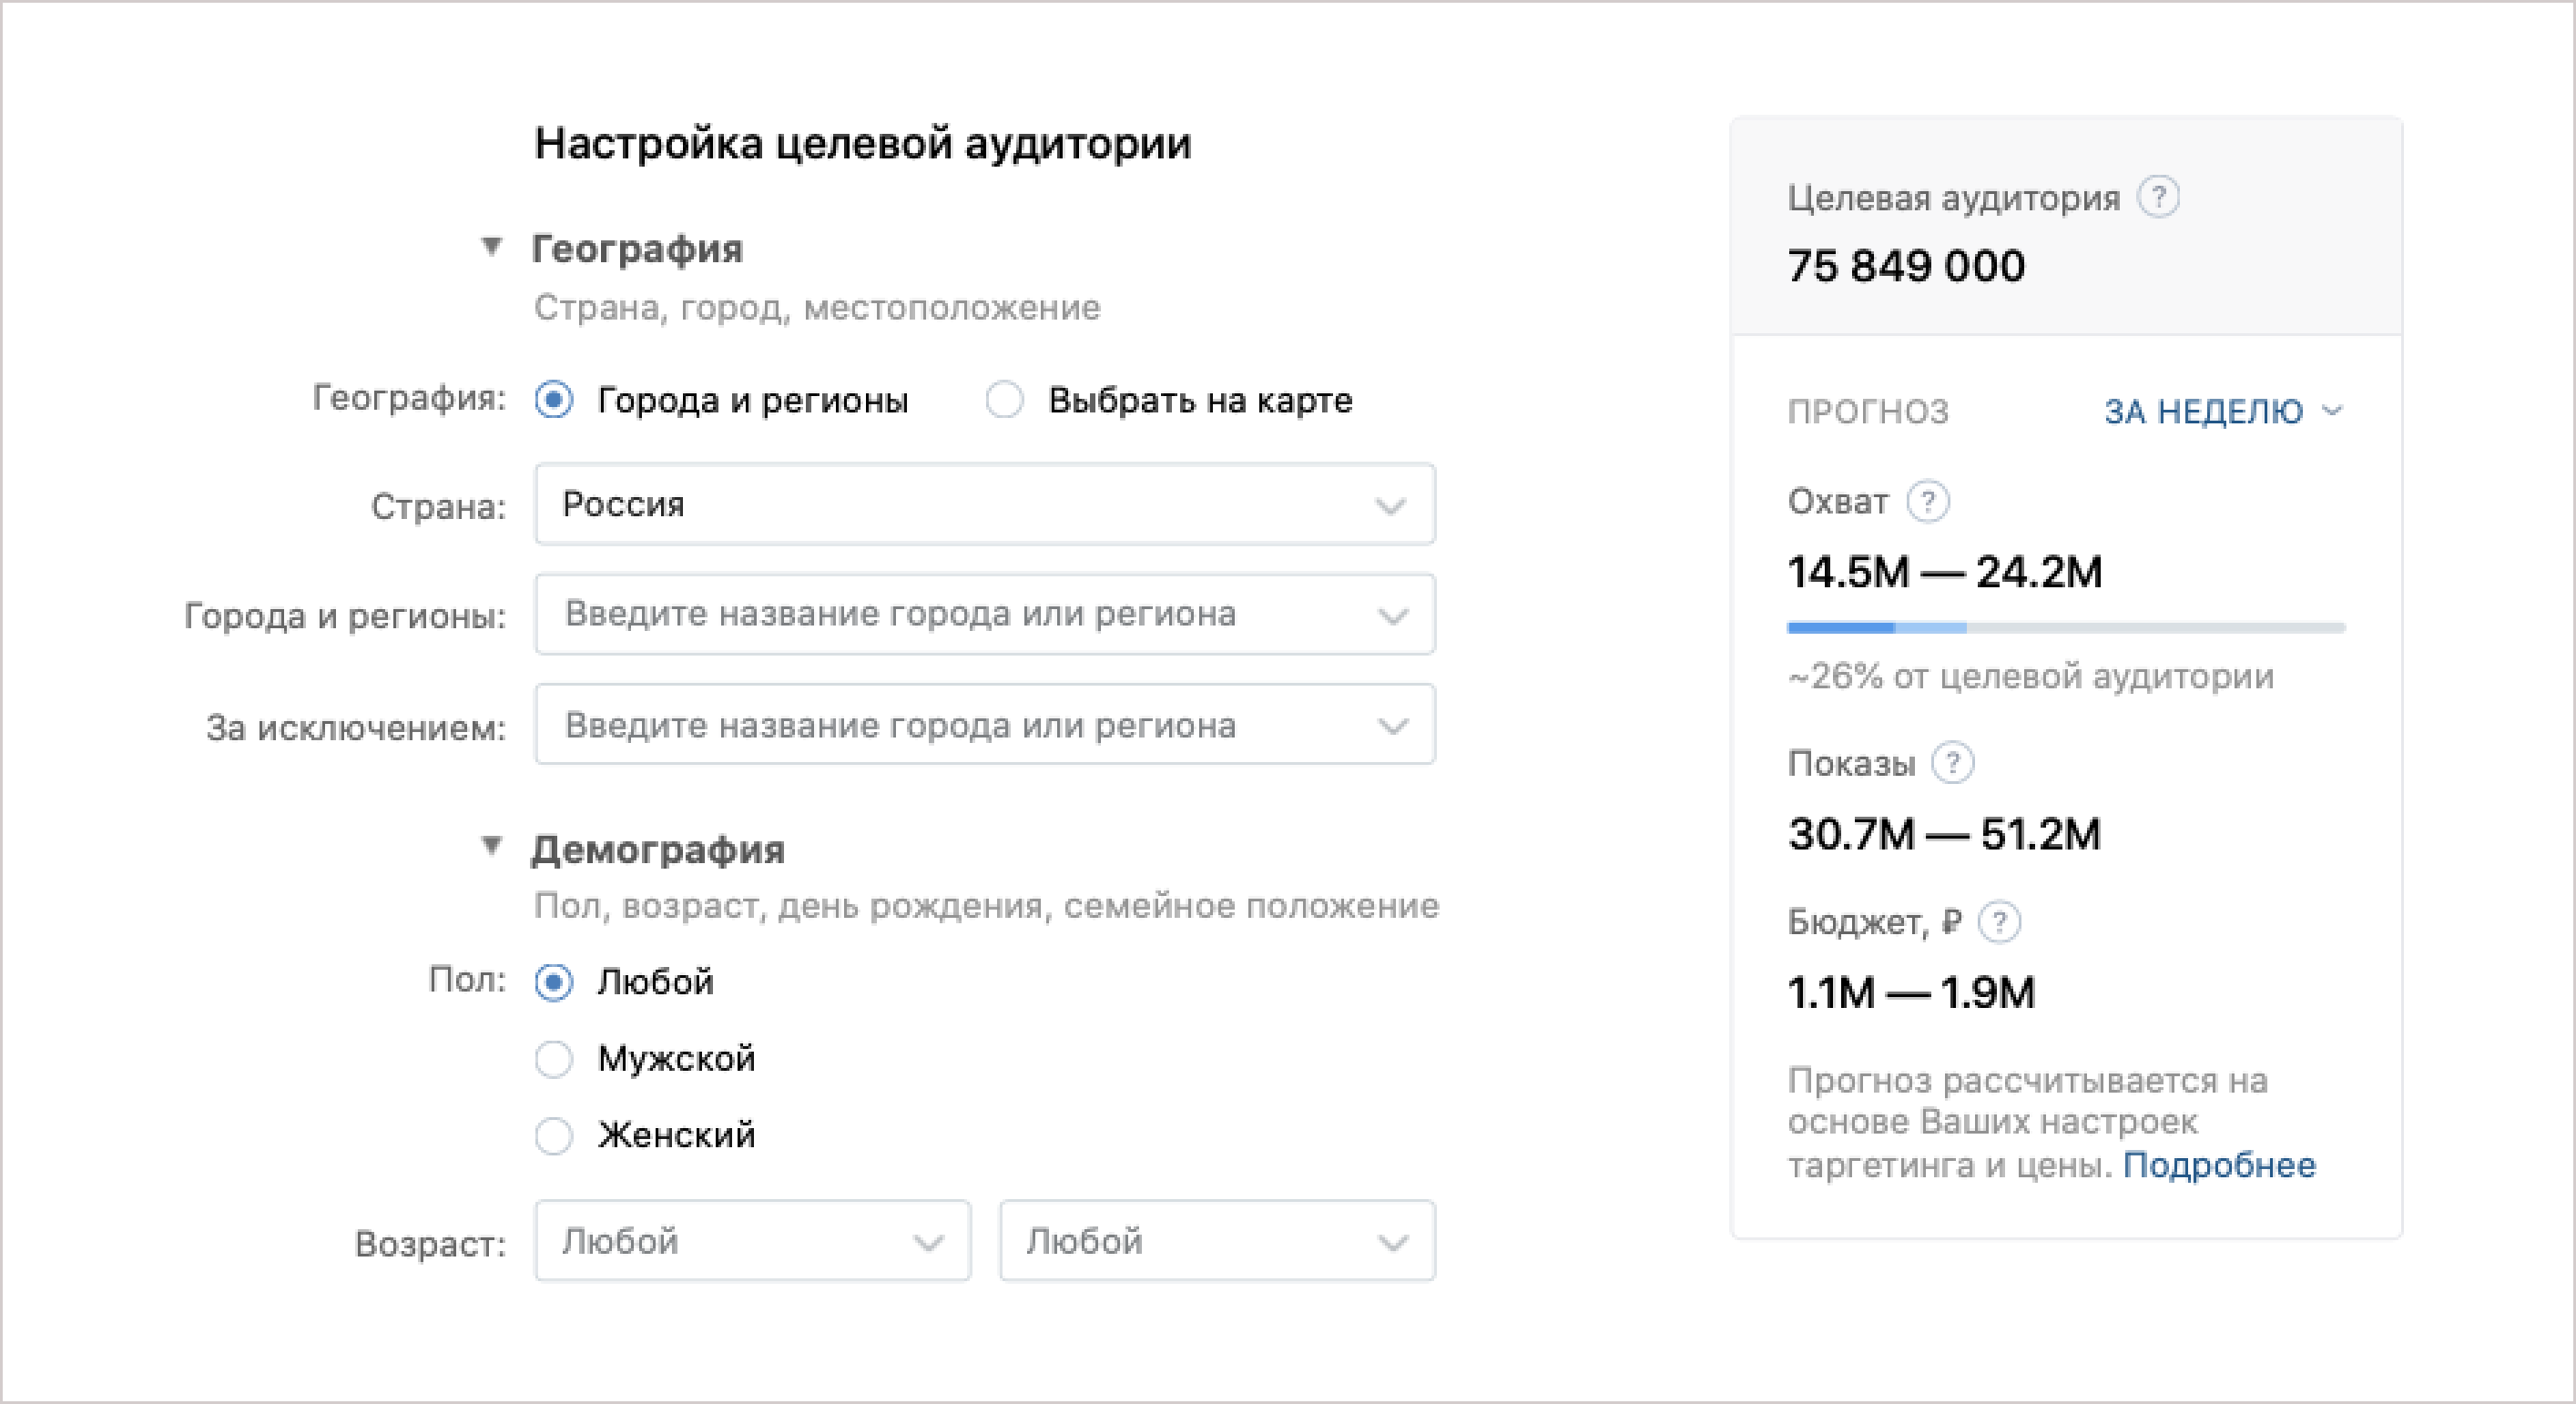Click the impressions value 30.7M — 51.2M
Image resolution: width=2576 pixels, height=1404 pixels.
click(1945, 834)
